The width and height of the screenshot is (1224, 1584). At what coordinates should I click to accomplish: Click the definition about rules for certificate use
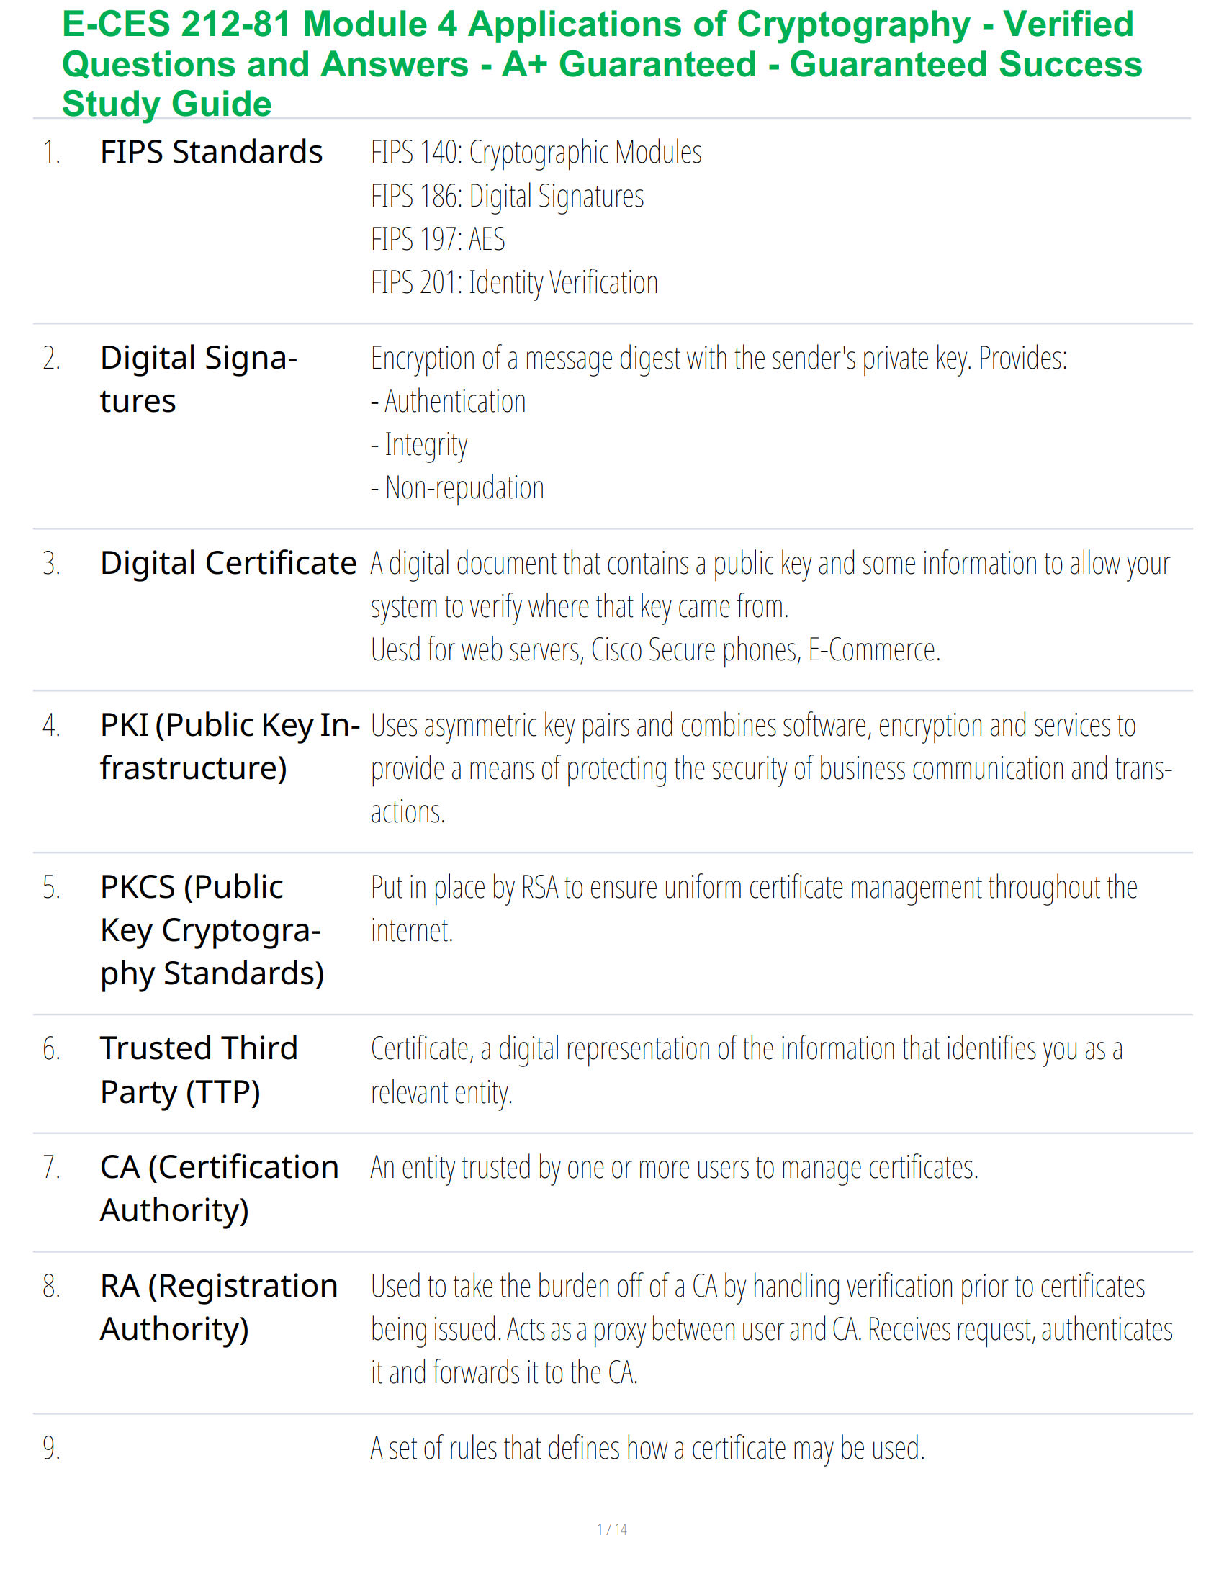click(x=648, y=1448)
